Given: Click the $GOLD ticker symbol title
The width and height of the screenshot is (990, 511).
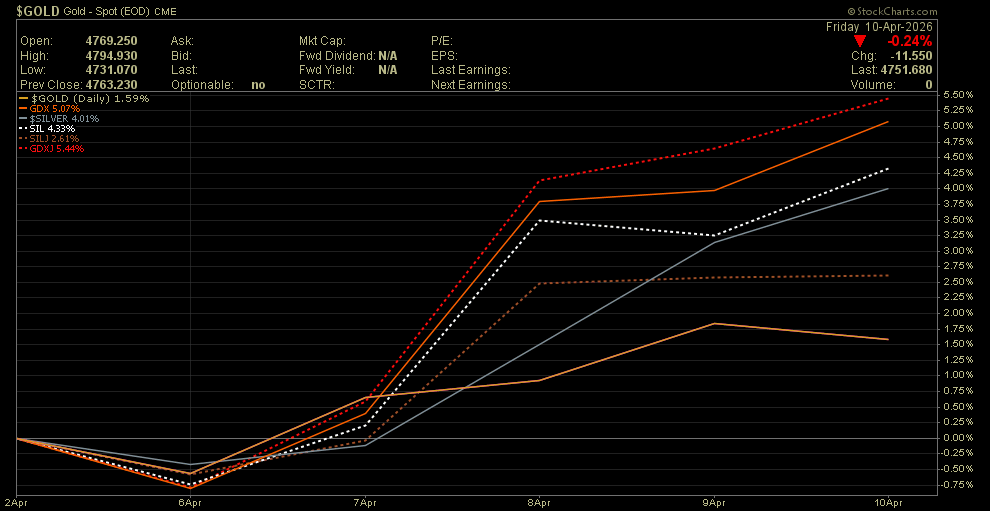Looking at the screenshot, I should (38, 9).
